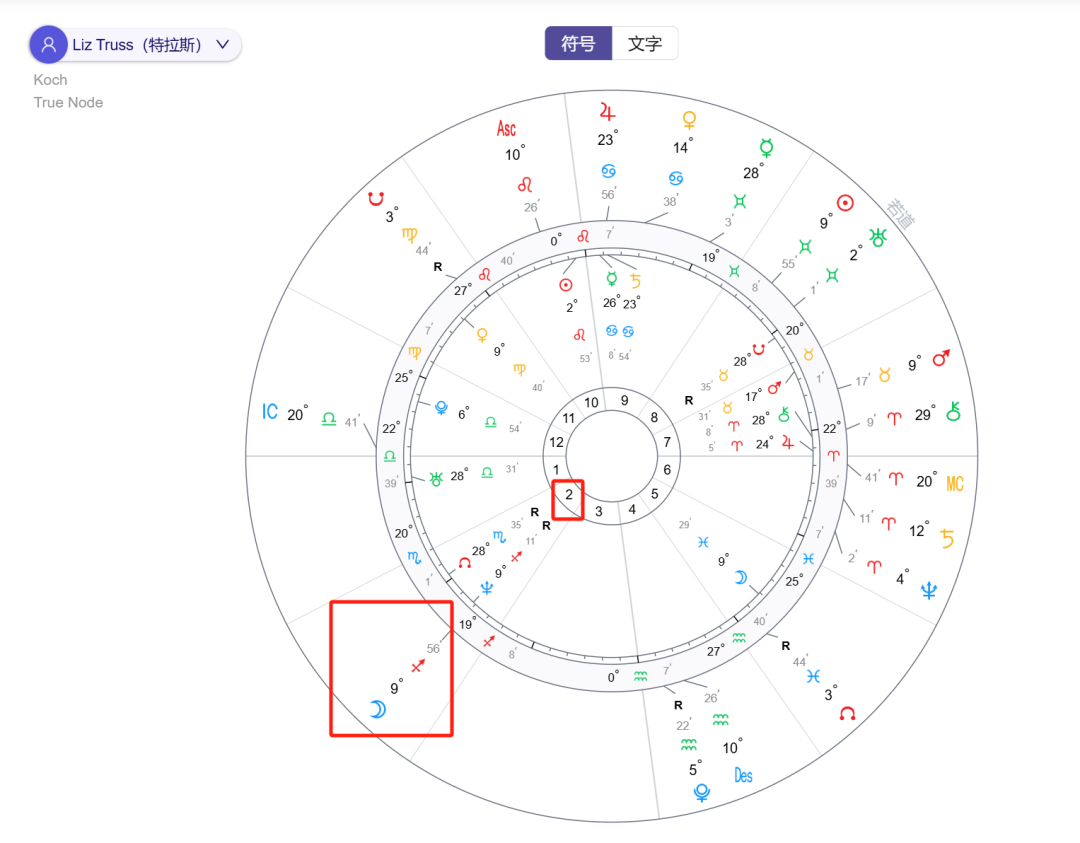Select the orange MC marker at 20° Aries

click(955, 483)
